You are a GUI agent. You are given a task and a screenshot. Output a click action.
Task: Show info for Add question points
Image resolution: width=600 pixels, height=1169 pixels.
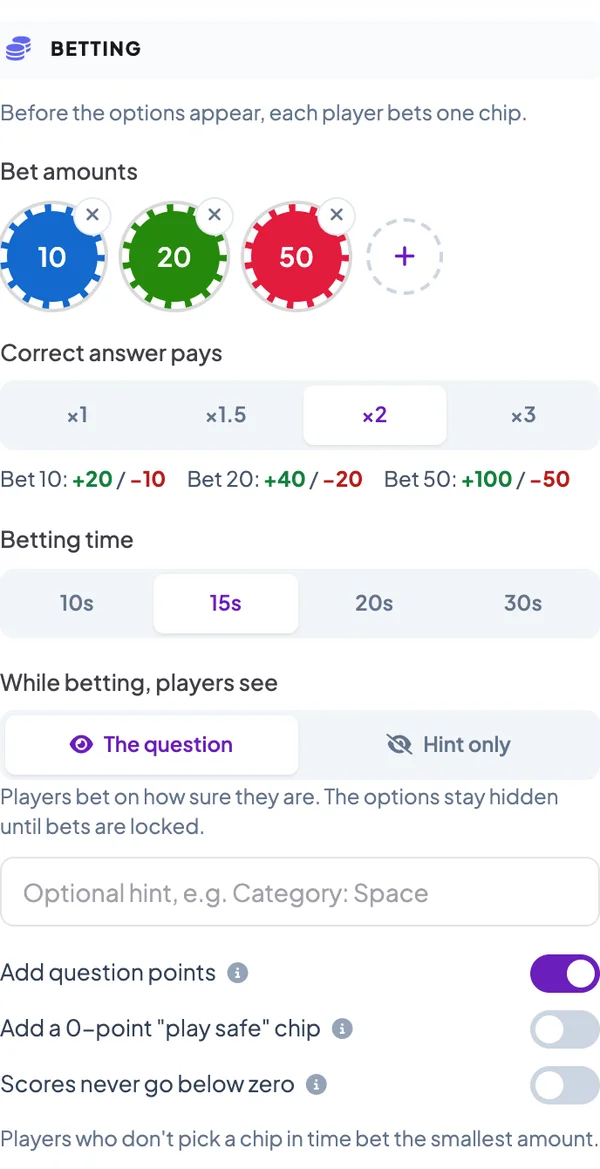(x=237, y=973)
